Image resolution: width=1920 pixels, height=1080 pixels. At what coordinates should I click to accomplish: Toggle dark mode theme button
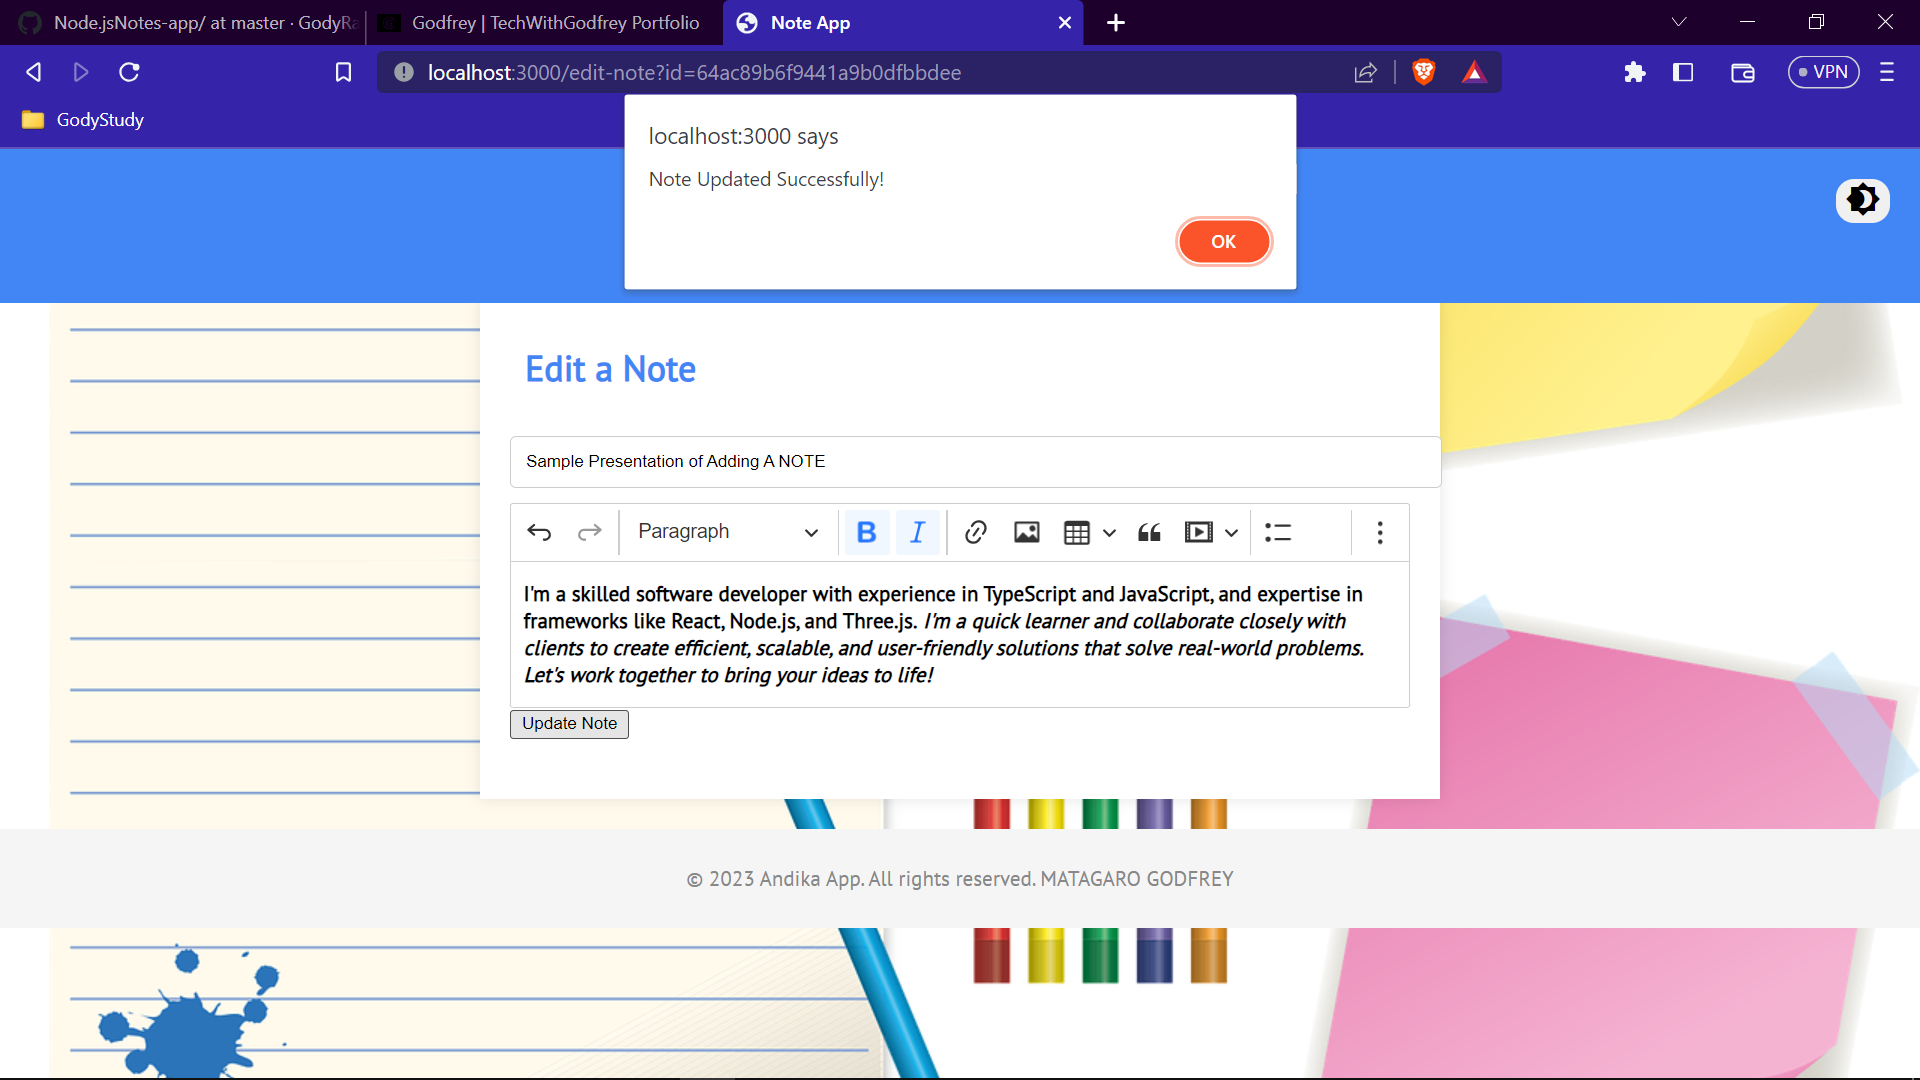tap(1862, 200)
